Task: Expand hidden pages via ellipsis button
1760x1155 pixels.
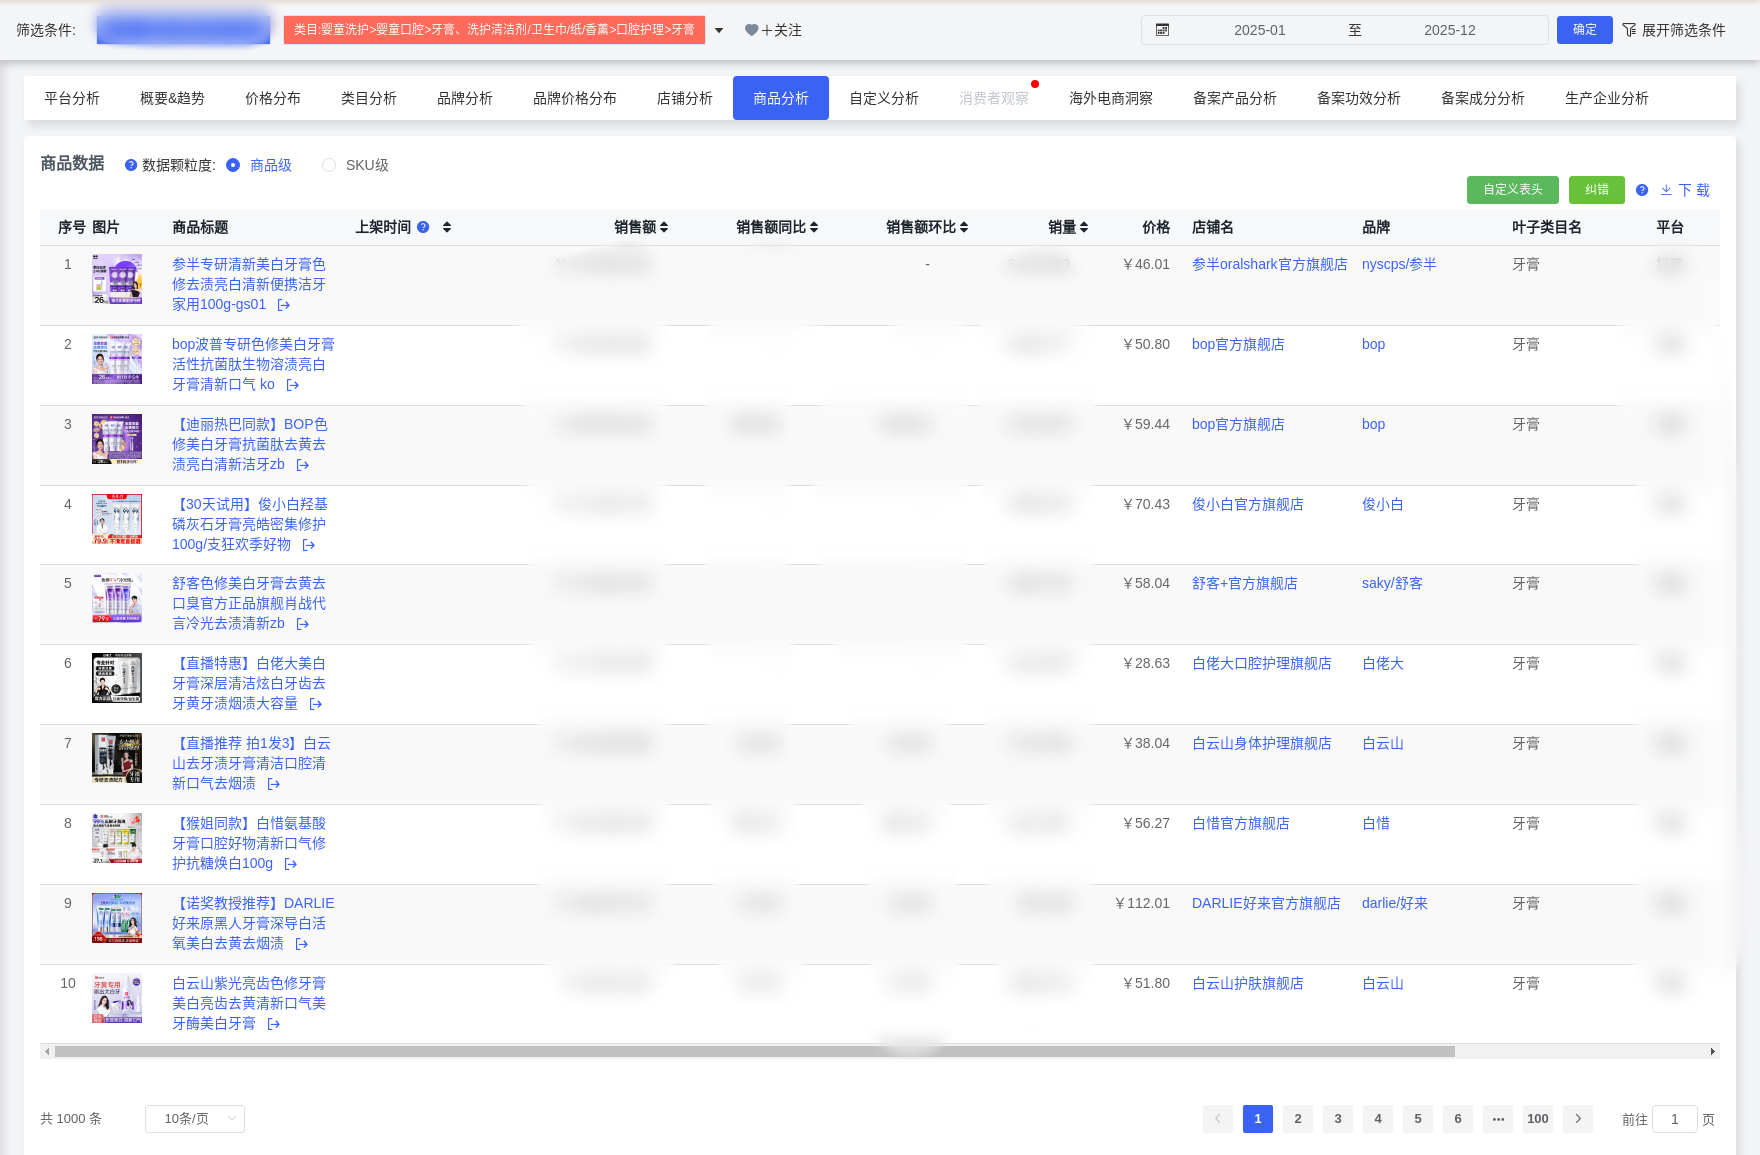Action: 1497,1119
